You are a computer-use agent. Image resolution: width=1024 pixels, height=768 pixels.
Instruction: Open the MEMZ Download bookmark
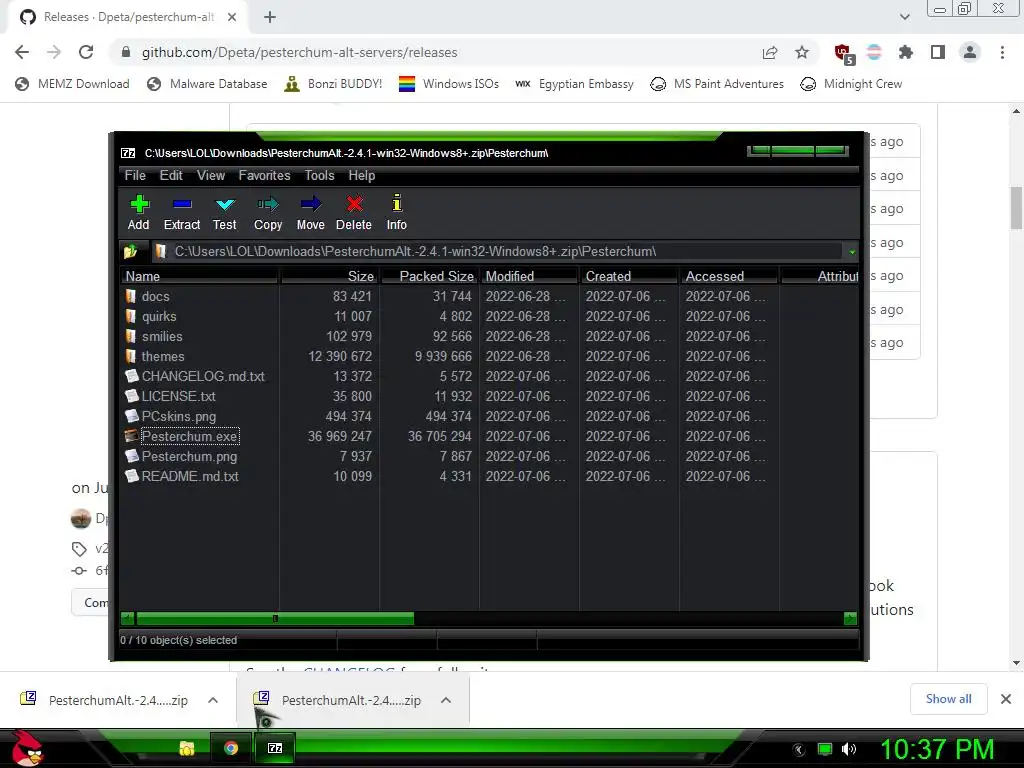click(x=72, y=84)
